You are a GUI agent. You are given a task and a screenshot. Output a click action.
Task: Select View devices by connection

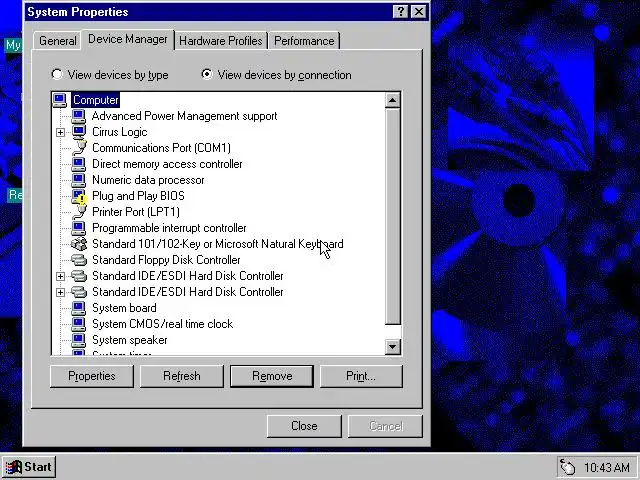(x=276, y=75)
